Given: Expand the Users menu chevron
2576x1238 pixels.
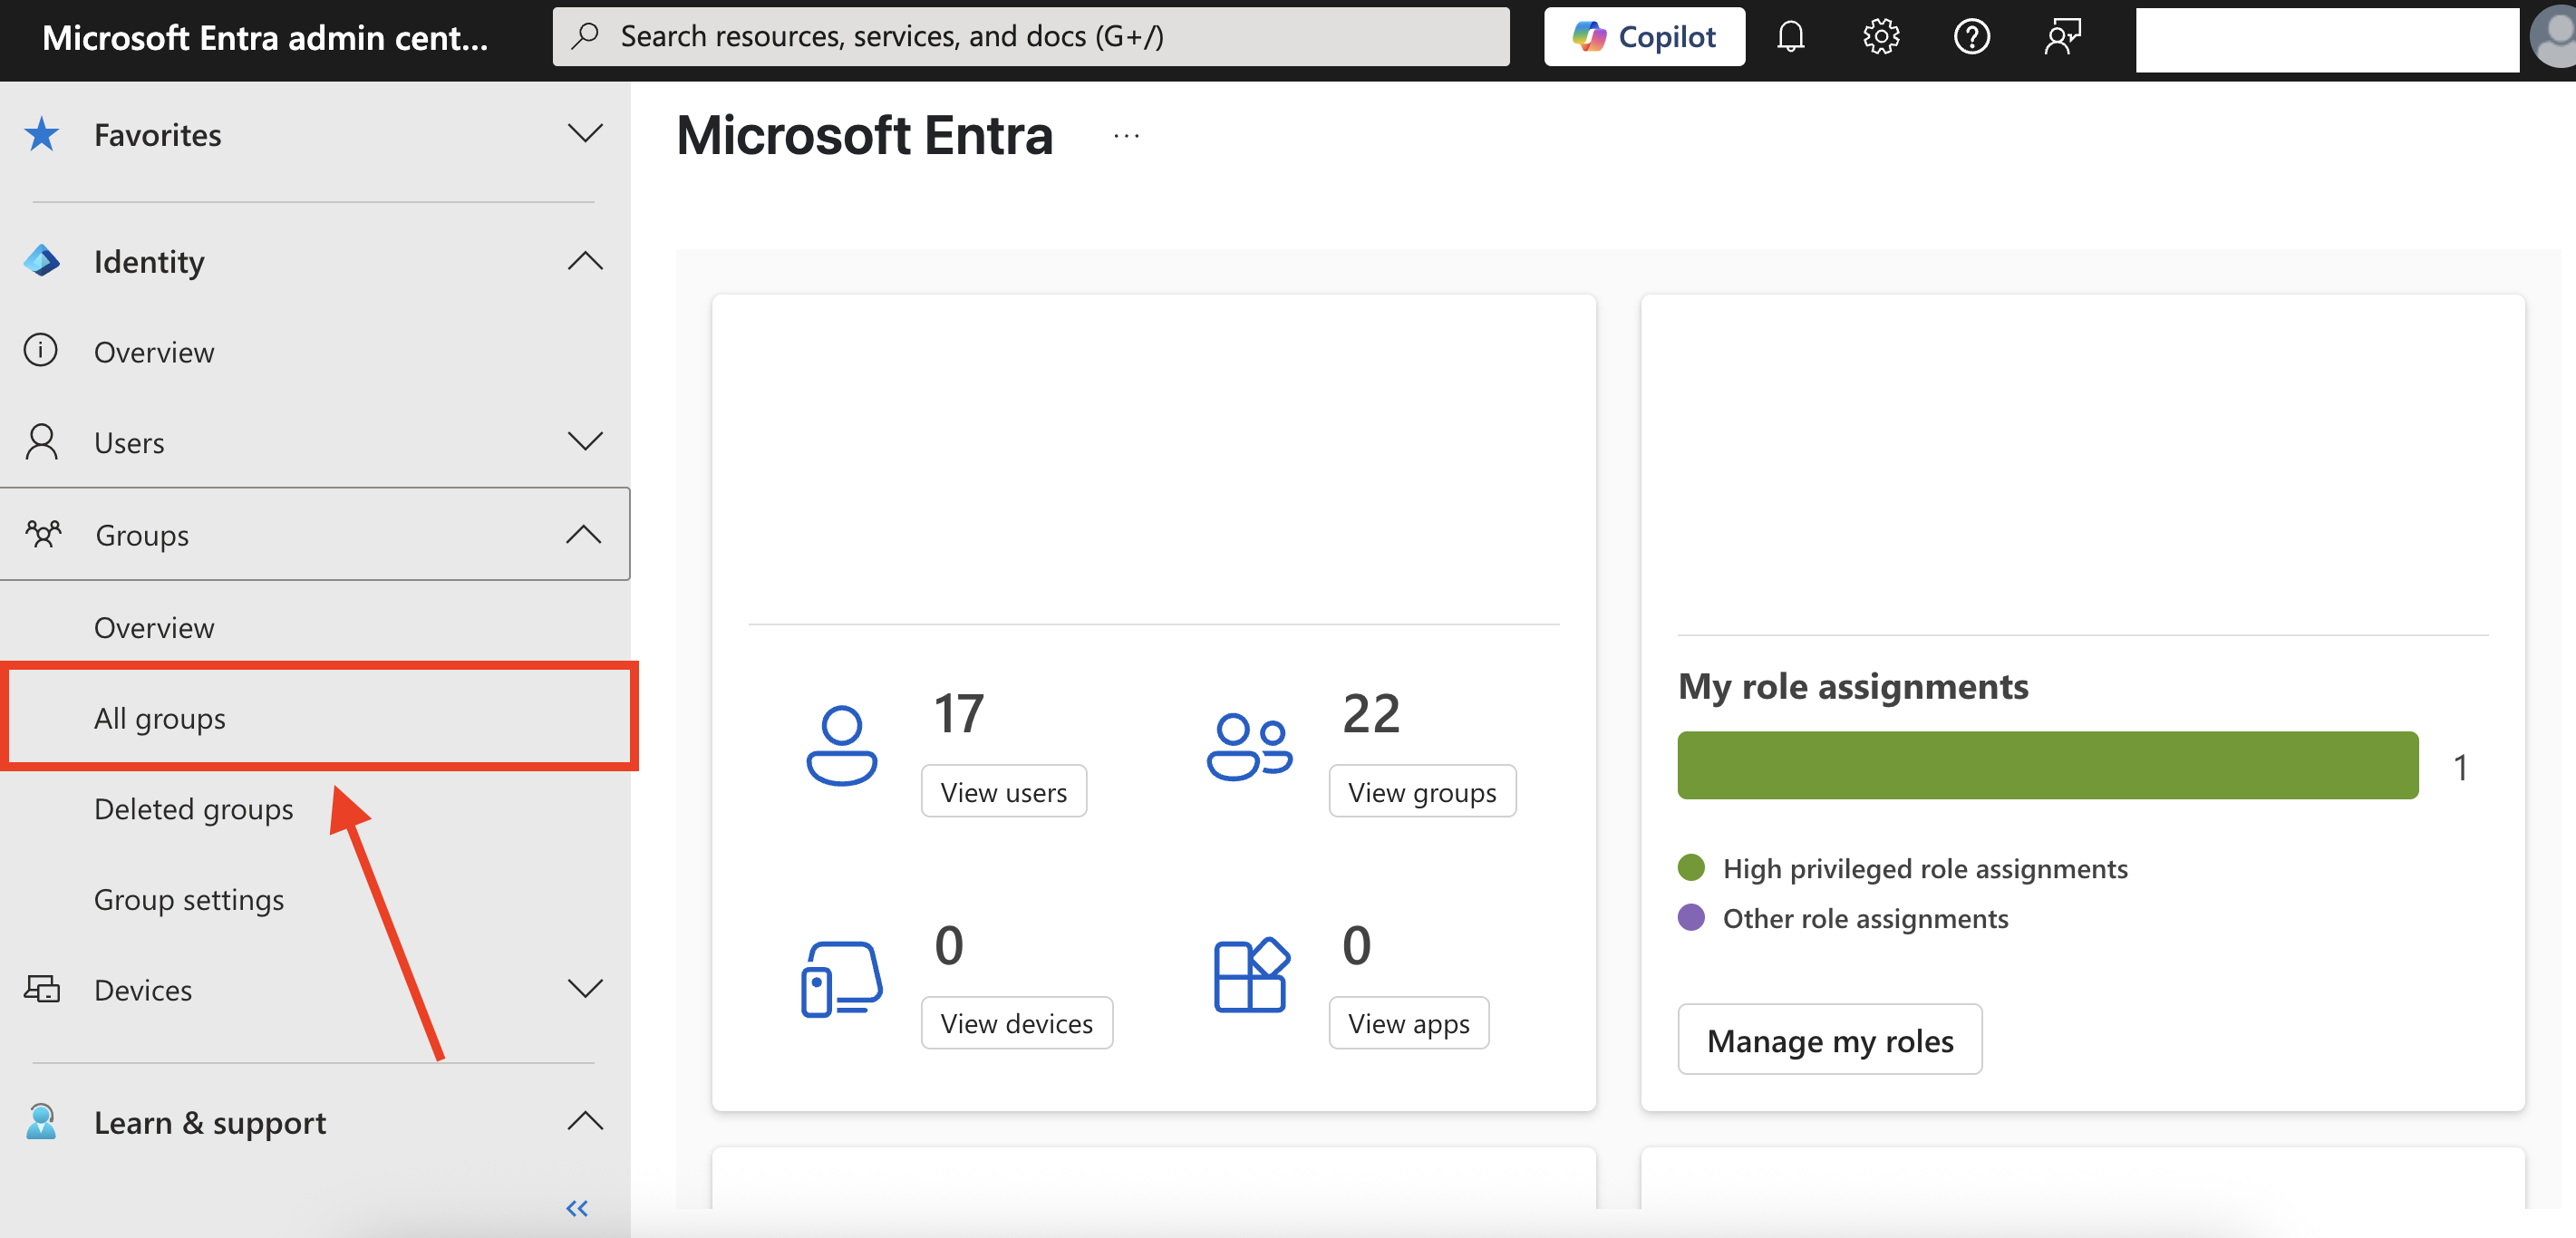Looking at the screenshot, I should (x=585, y=441).
